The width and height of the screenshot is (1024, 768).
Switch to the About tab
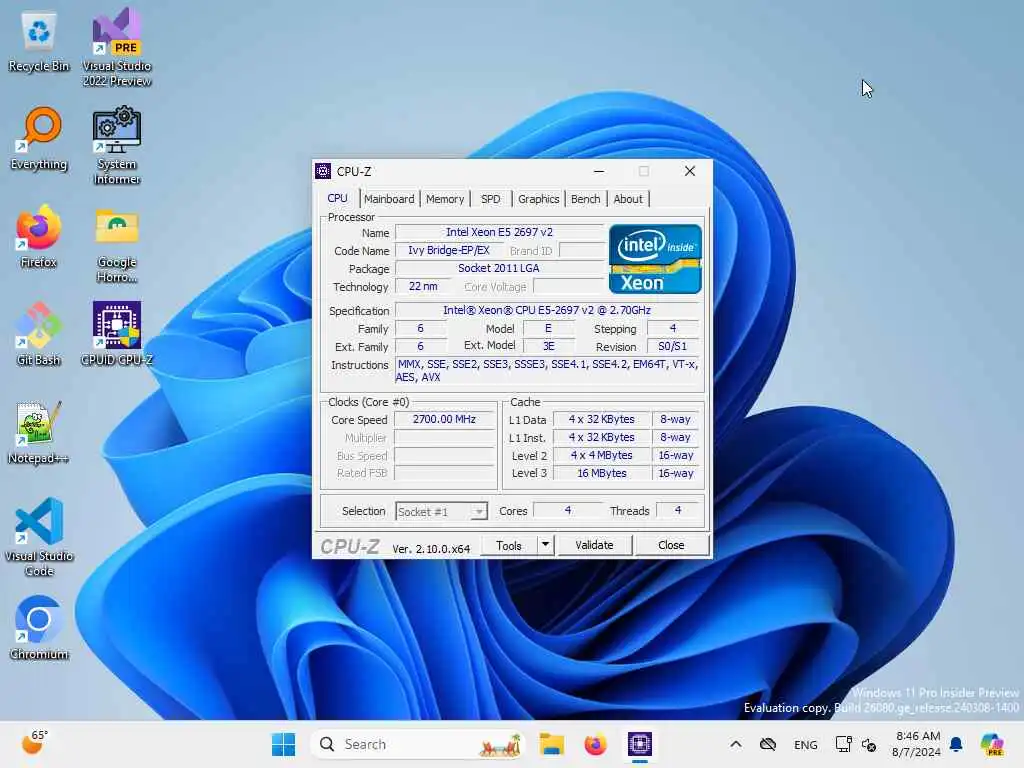628,199
